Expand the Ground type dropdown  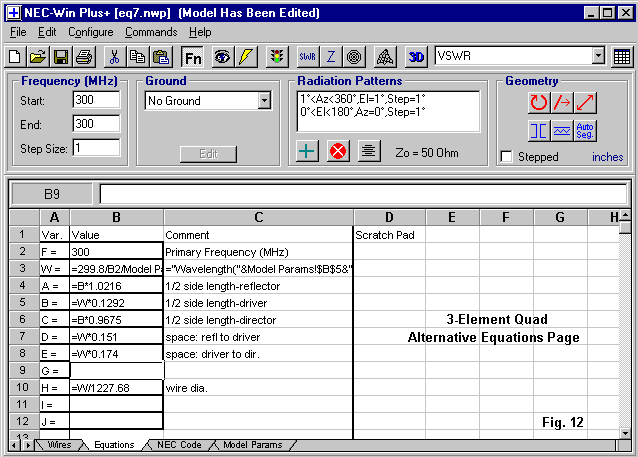click(x=264, y=101)
